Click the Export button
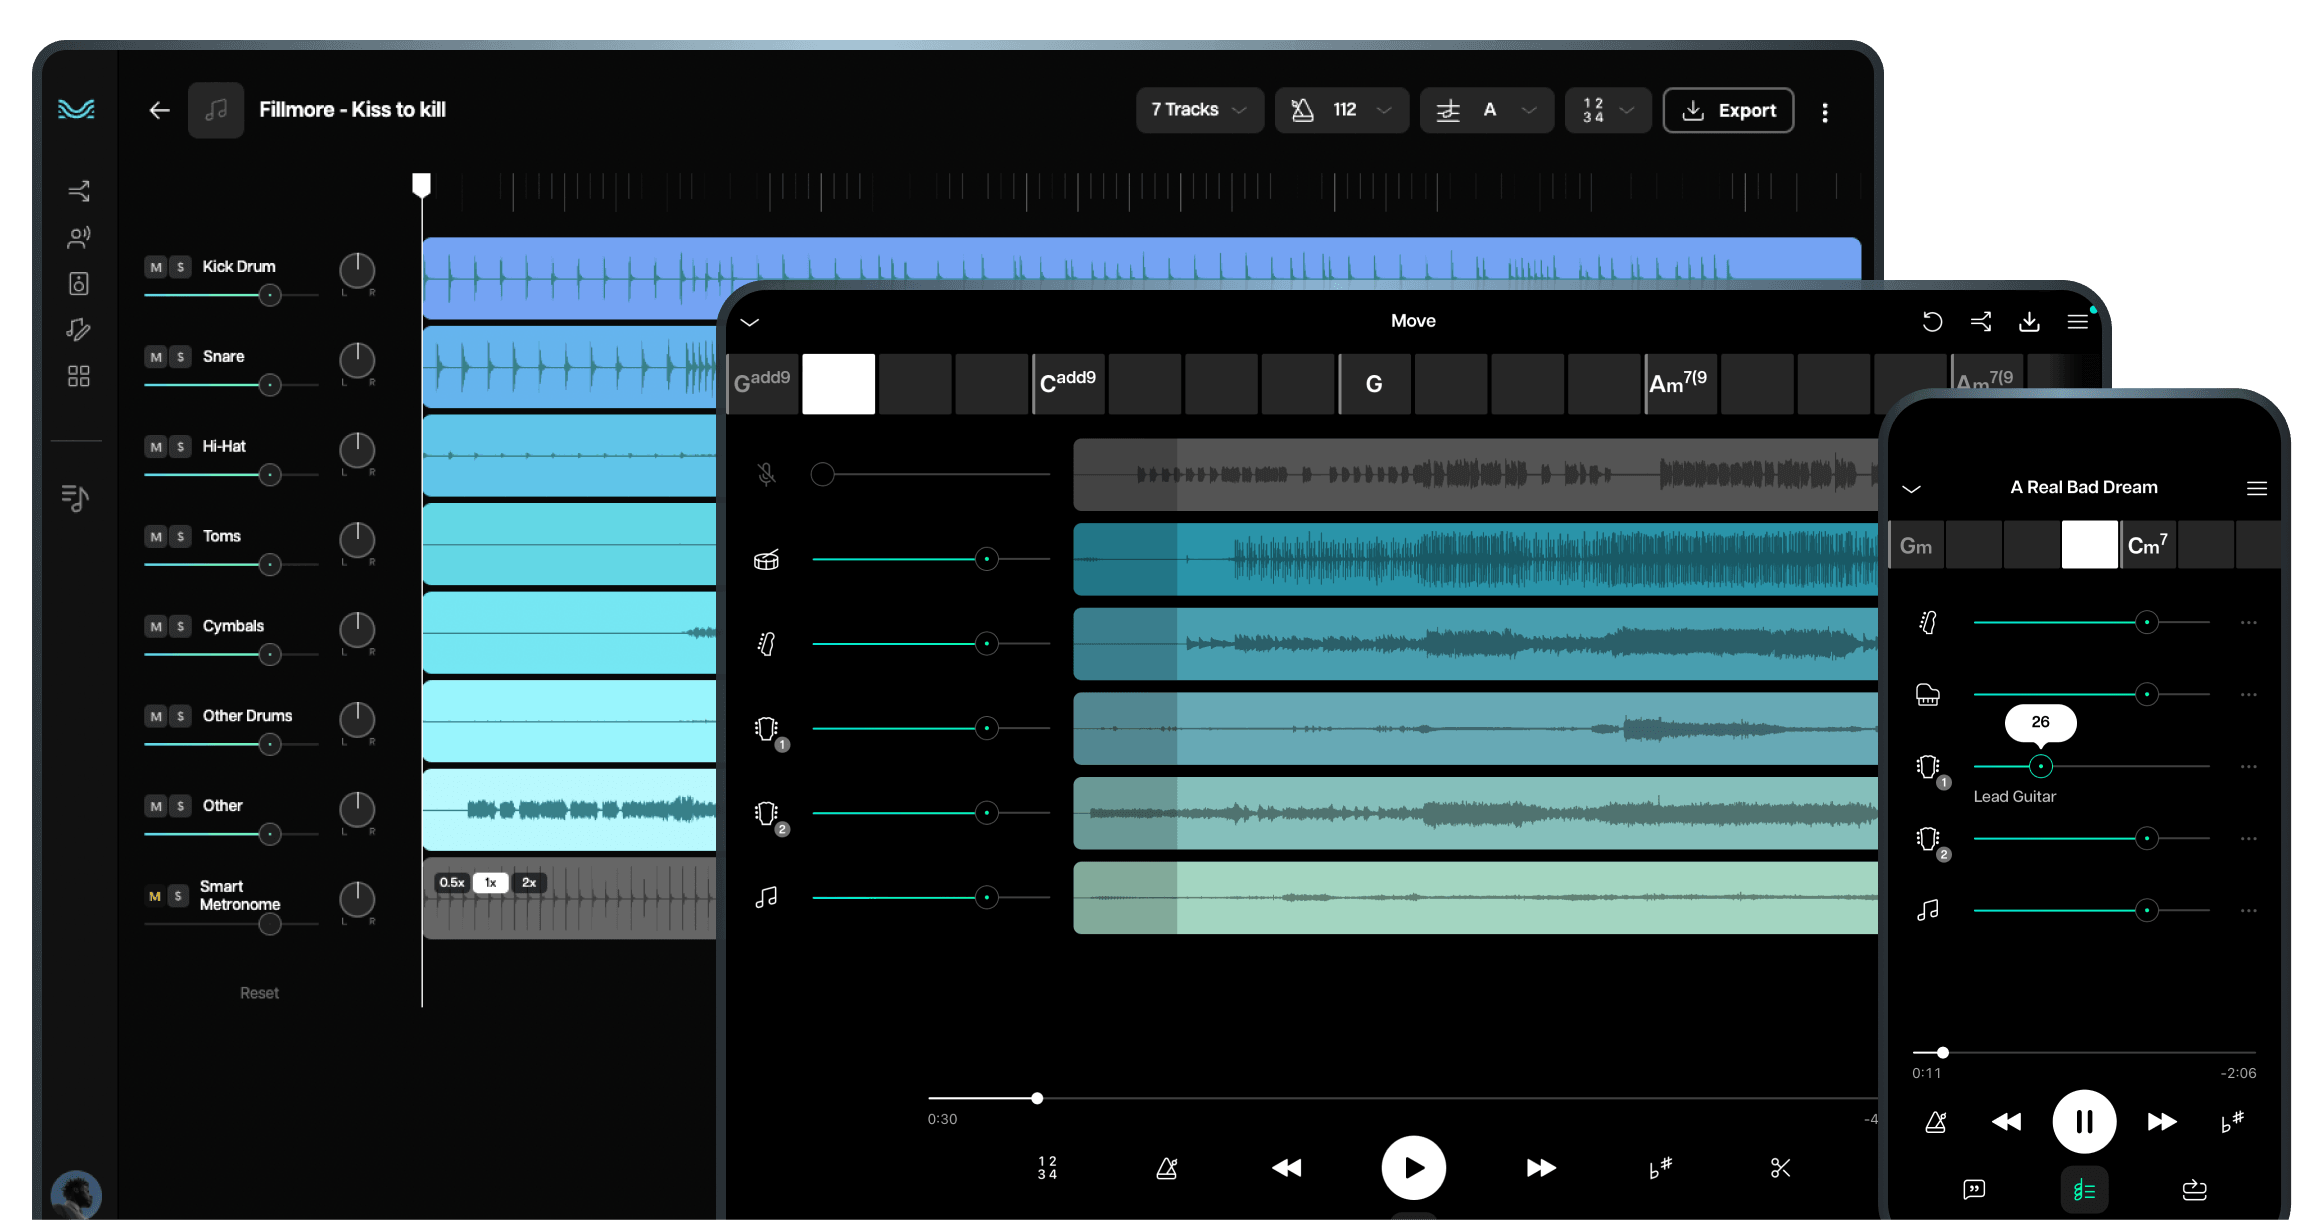The height and width of the screenshot is (1220, 2319). [x=1728, y=110]
